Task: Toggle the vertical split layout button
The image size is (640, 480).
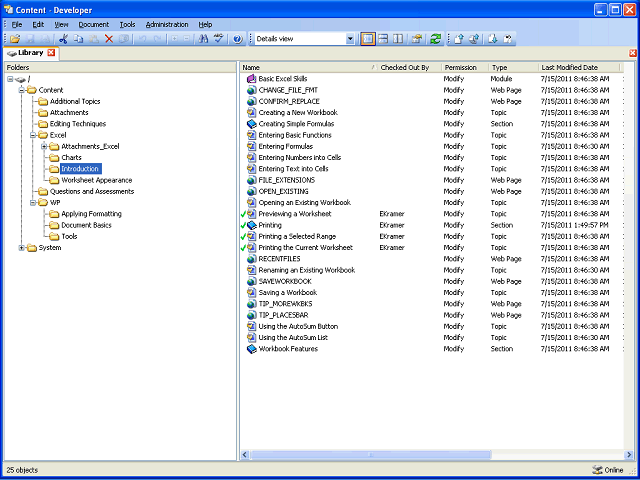Action: 398,39
